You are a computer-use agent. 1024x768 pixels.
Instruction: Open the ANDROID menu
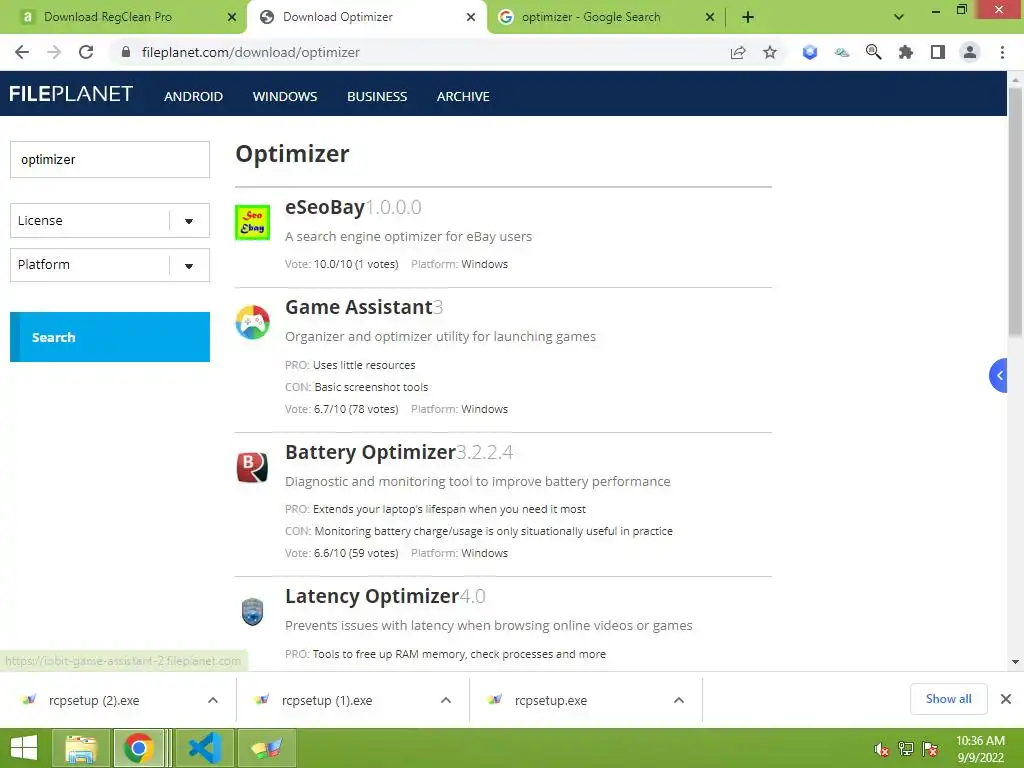(193, 96)
